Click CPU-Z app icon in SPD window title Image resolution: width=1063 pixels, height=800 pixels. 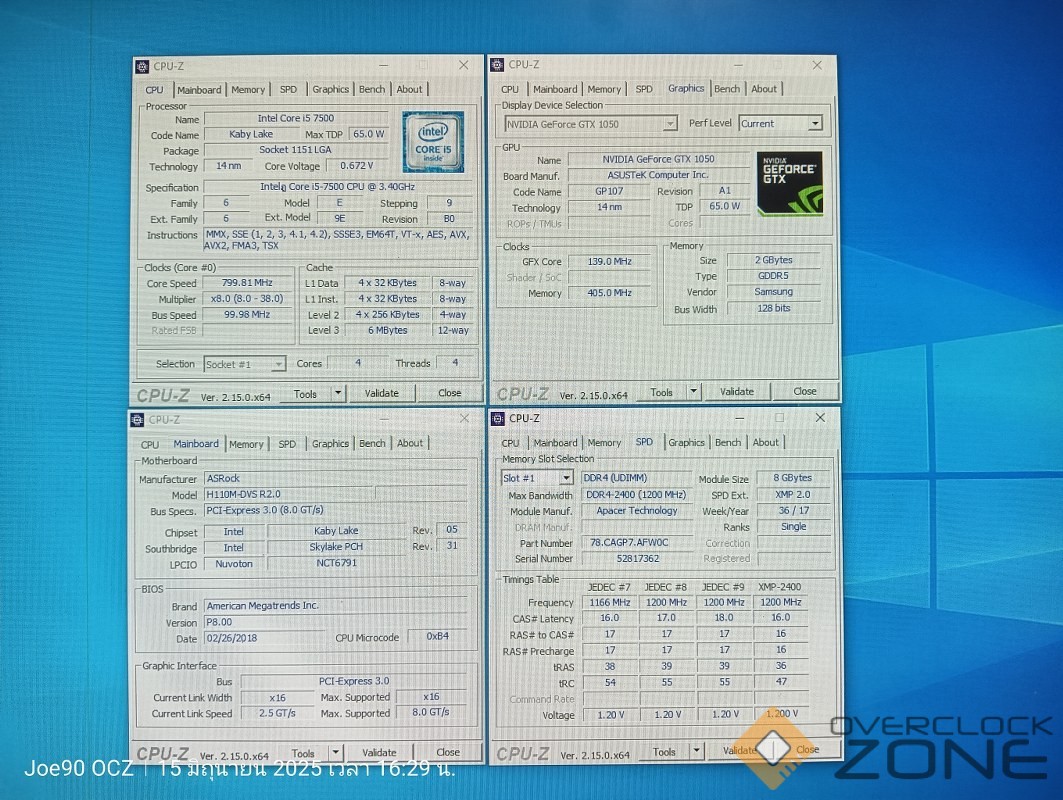[x=498, y=418]
